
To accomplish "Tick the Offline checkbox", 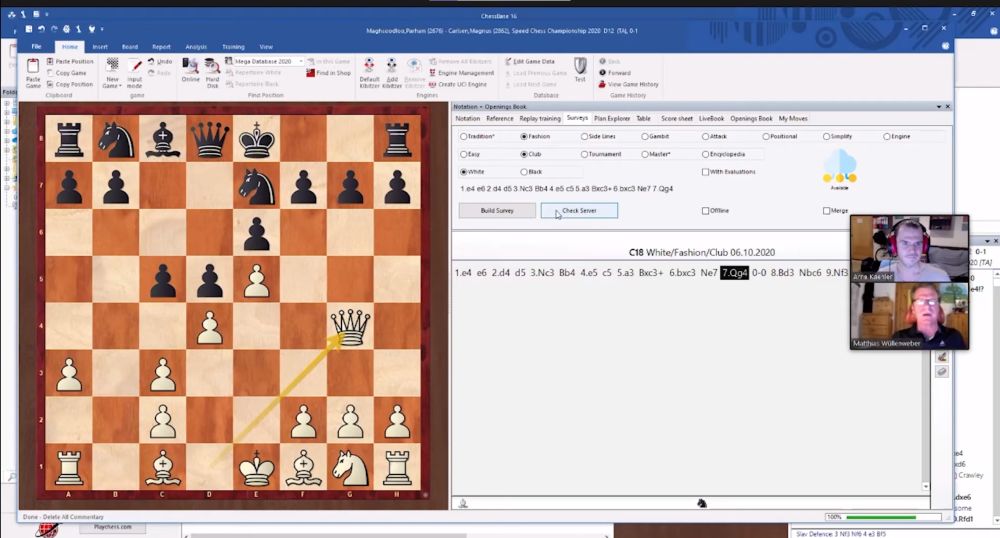I will coord(706,211).
